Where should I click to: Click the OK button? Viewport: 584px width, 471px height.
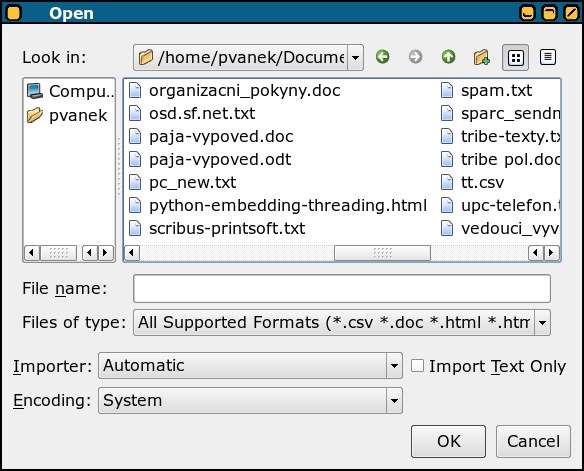[448, 442]
